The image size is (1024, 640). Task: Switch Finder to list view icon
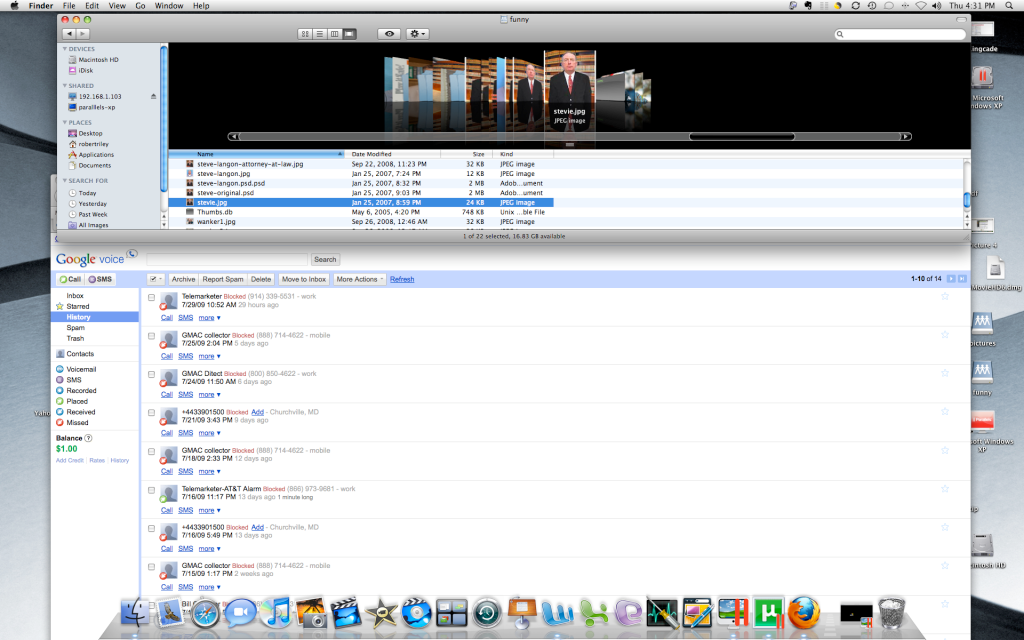[x=320, y=34]
